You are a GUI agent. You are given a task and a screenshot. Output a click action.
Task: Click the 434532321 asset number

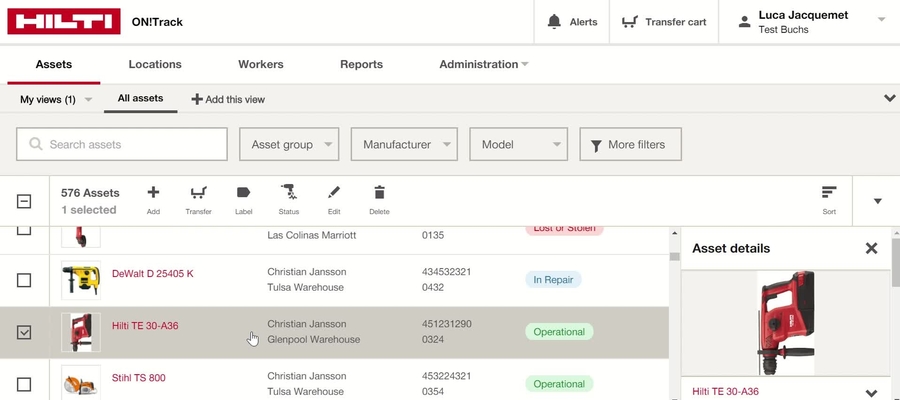pos(447,271)
